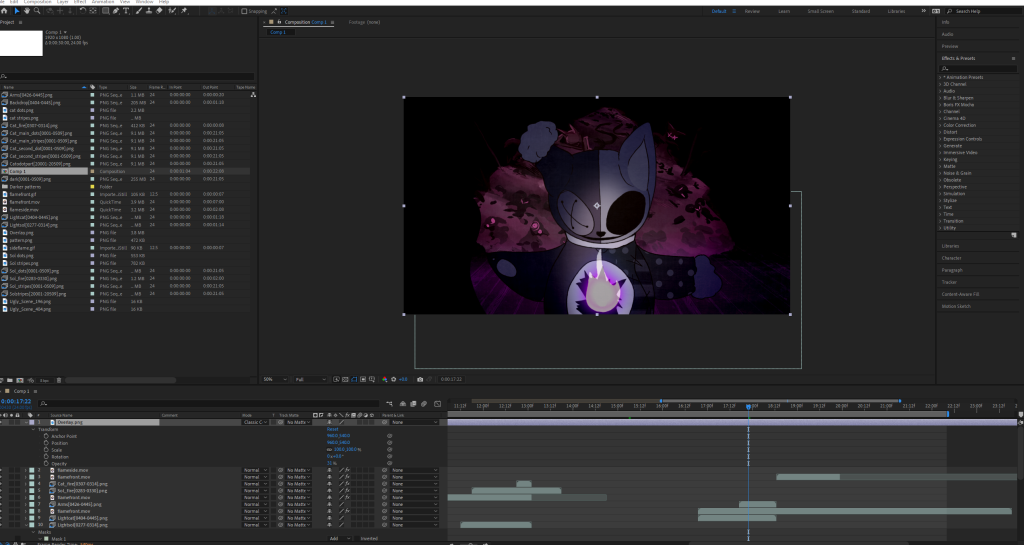Open the Composition menu

(x=38, y=2)
